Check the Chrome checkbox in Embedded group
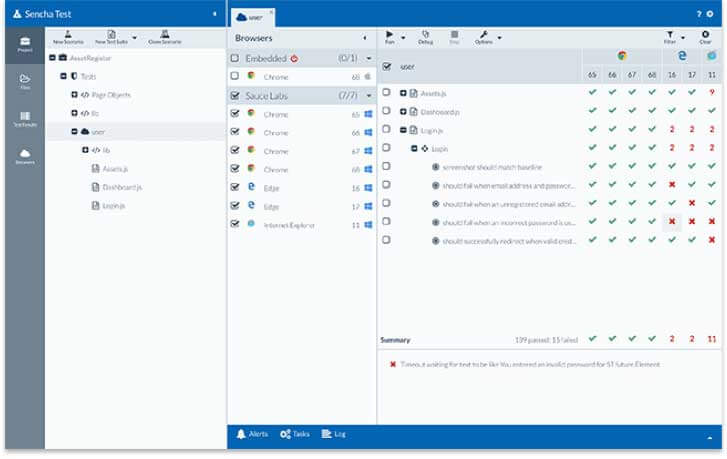 (235, 76)
